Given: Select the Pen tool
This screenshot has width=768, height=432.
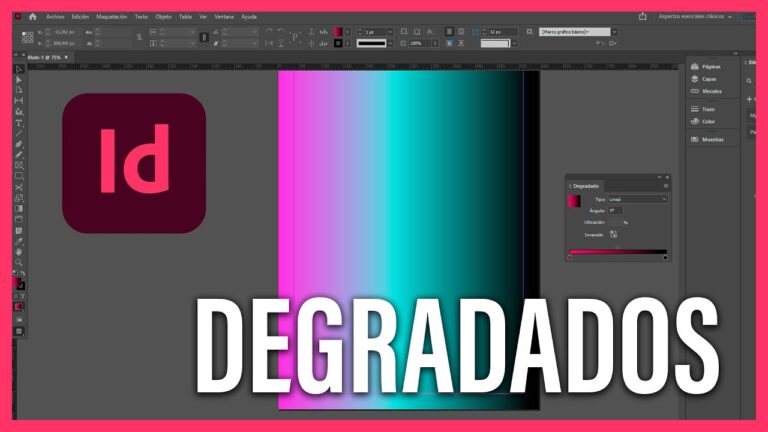Looking at the screenshot, I should (x=19, y=144).
